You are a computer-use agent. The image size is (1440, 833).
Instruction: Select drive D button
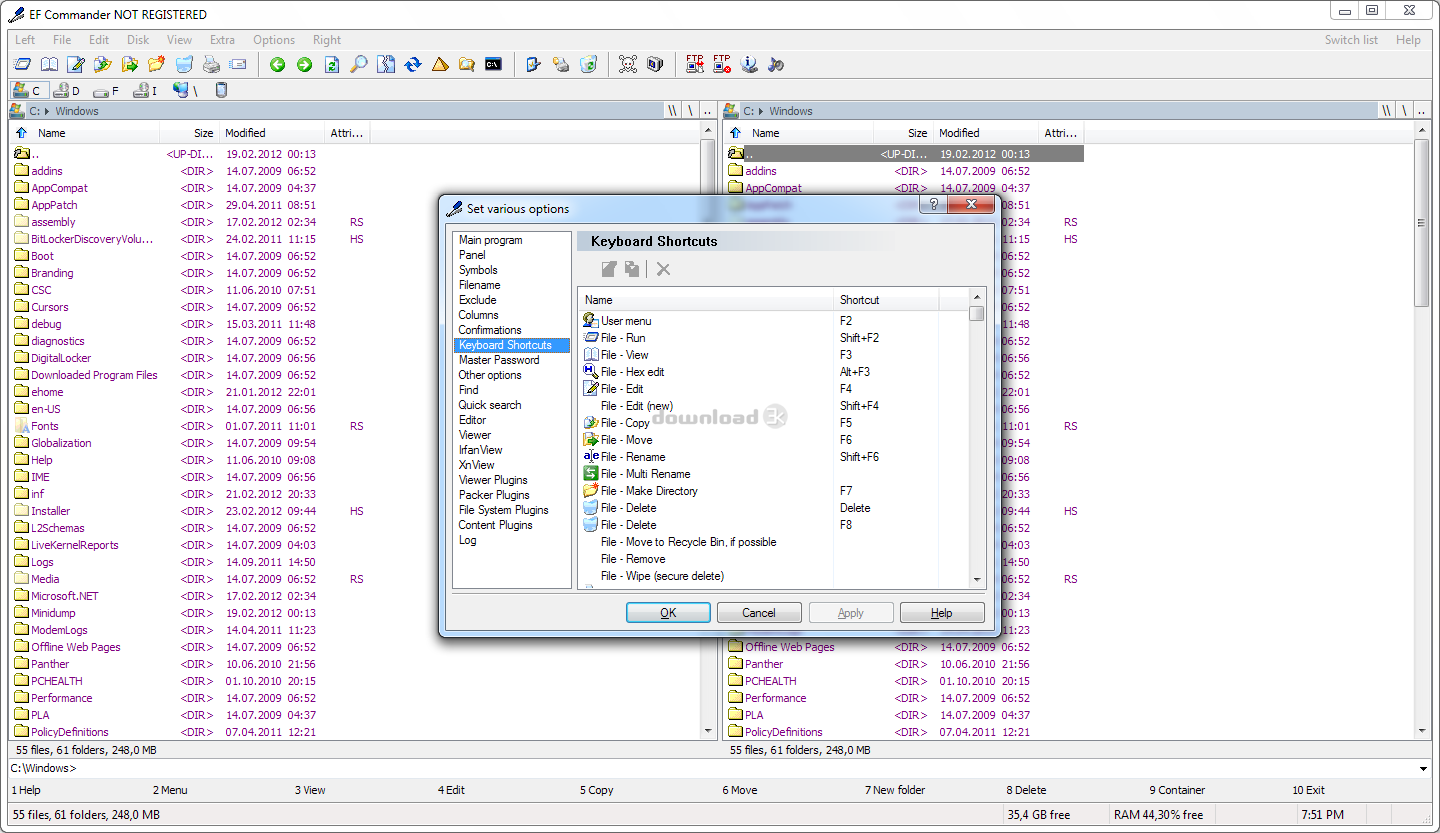[67, 90]
